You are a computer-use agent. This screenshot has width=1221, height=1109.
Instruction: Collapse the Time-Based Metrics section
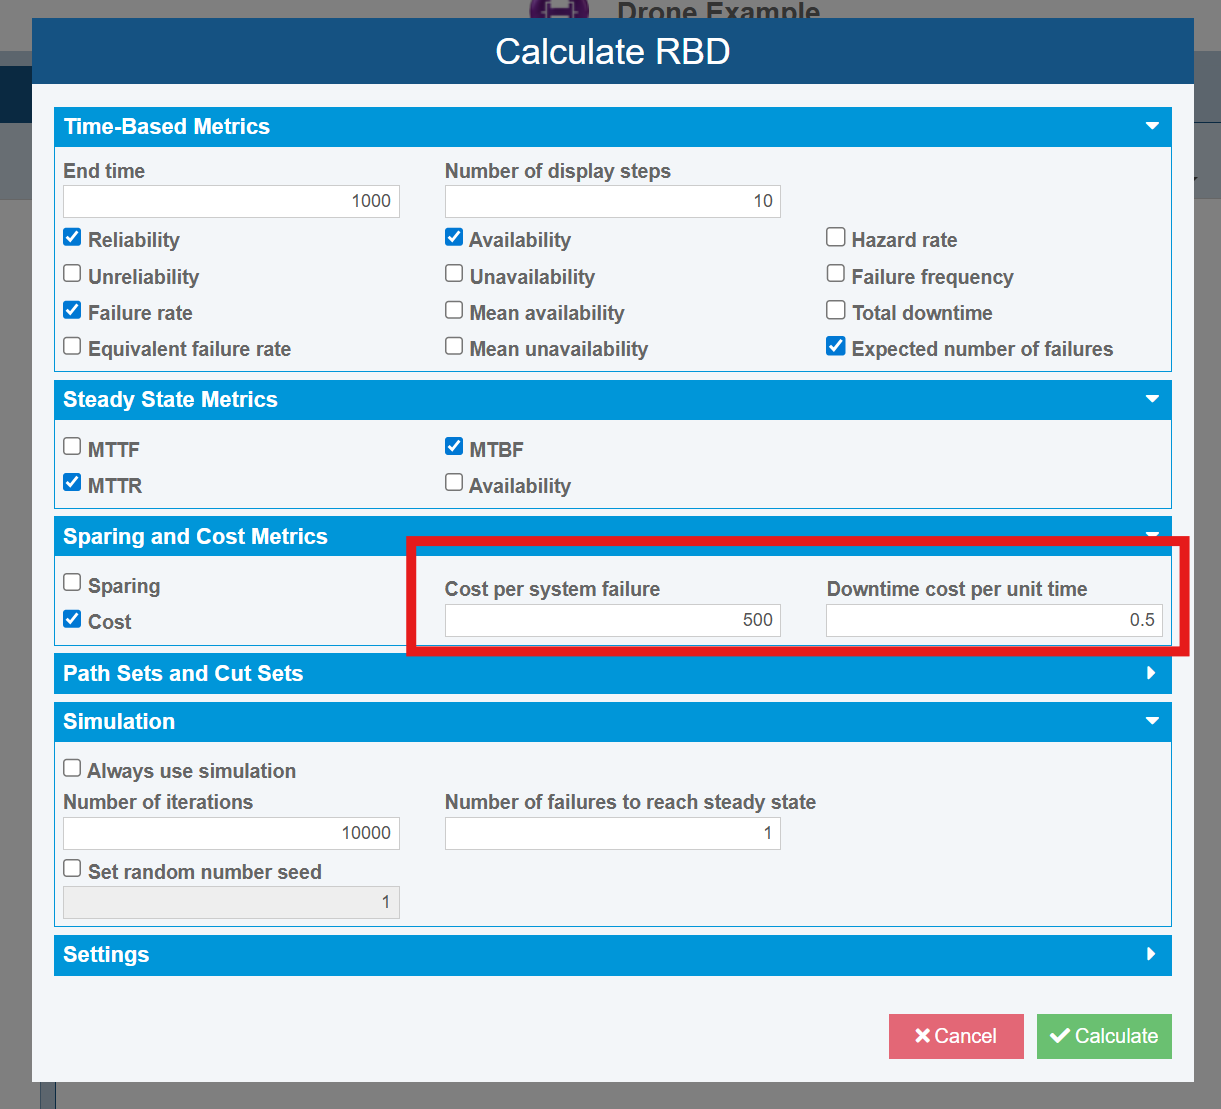coord(1152,126)
